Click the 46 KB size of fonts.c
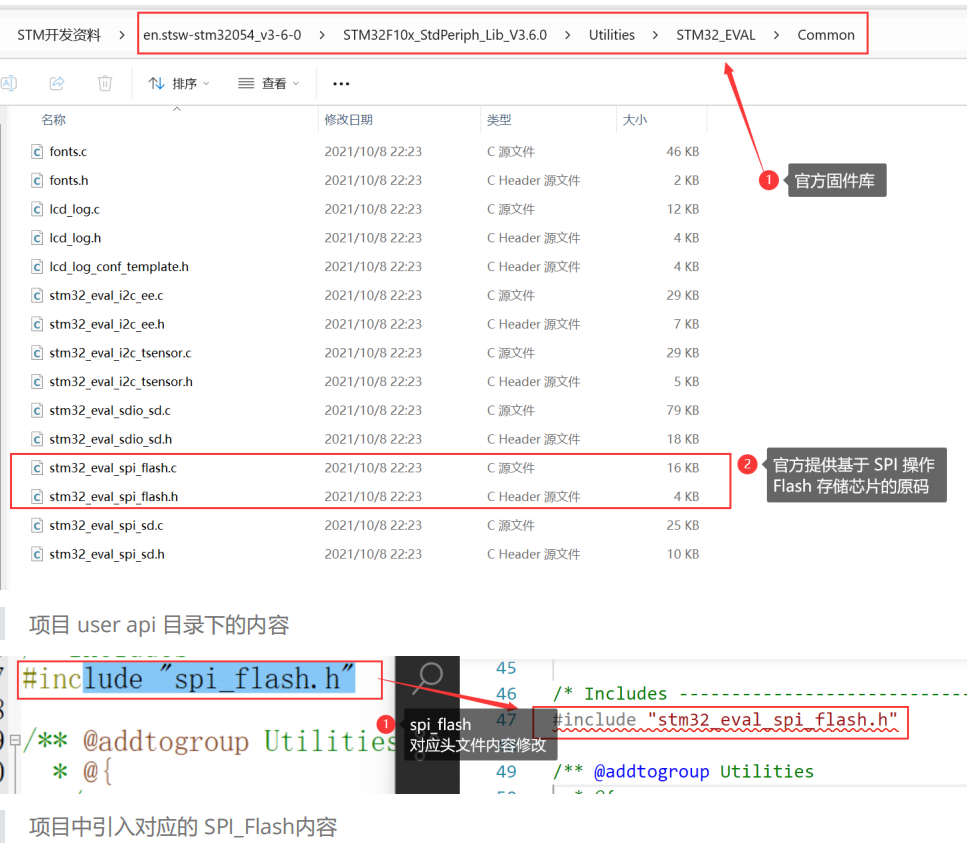This screenshot has height=850, width=977. point(682,151)
